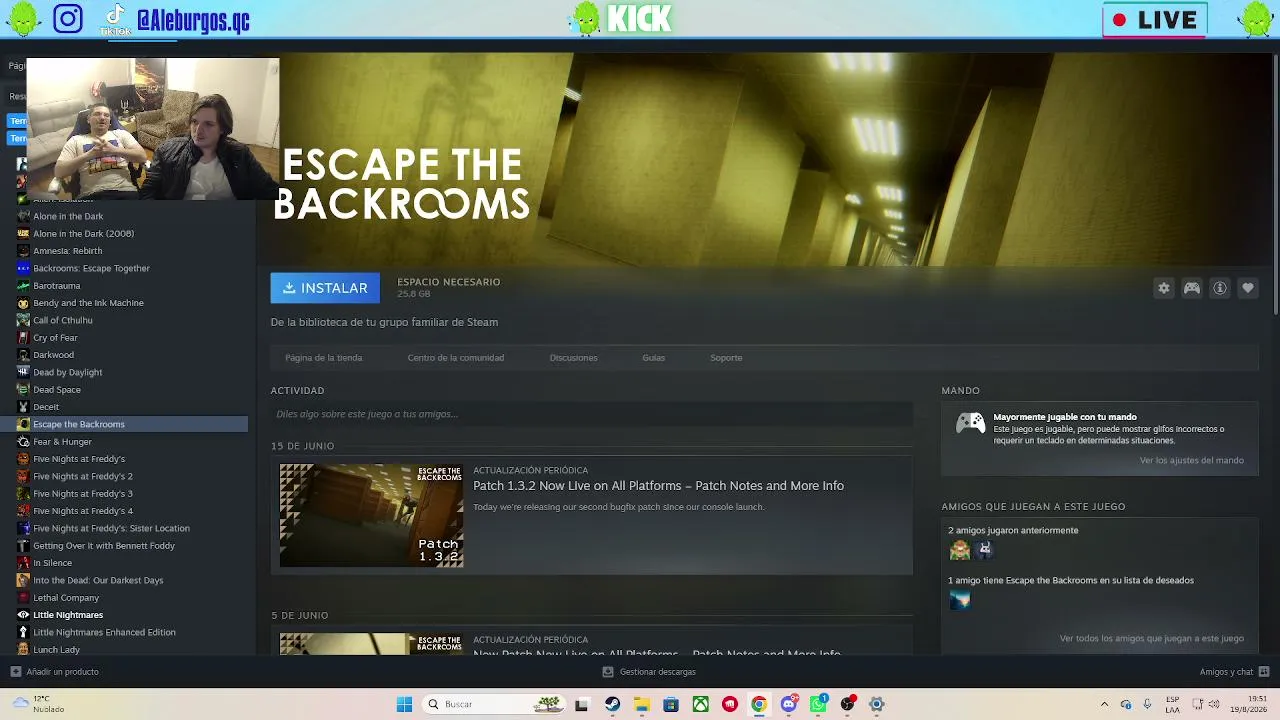This screenshot has height=720, width=1280.
Task: Select Dead Space in library
Action: point(57,390)
